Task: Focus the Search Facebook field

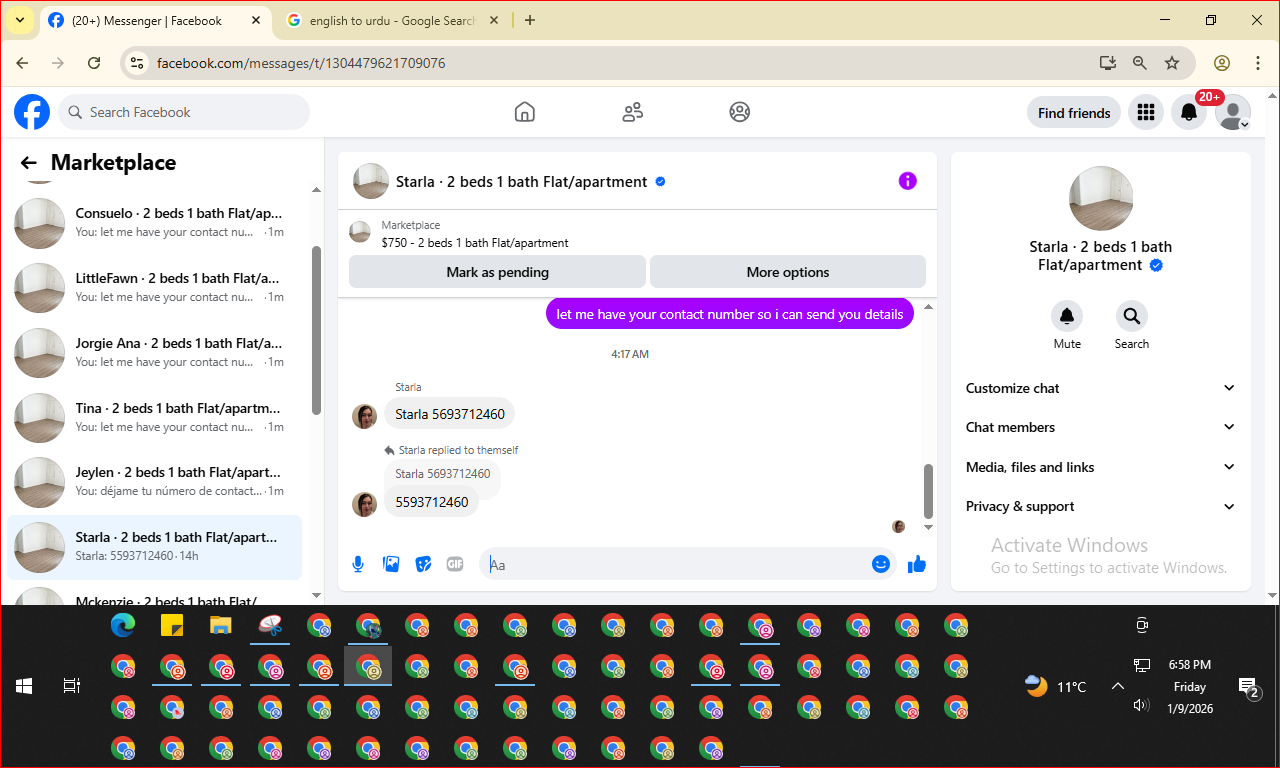Action: pos(184,112)
